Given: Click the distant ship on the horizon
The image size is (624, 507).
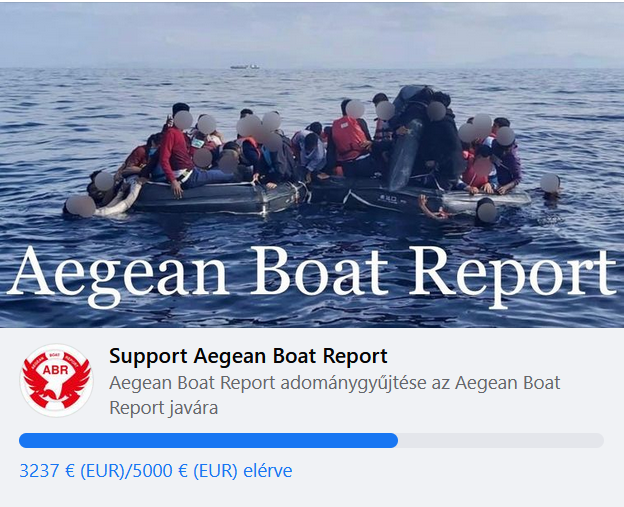Looking at the screenshot, I should coord(245,67).
